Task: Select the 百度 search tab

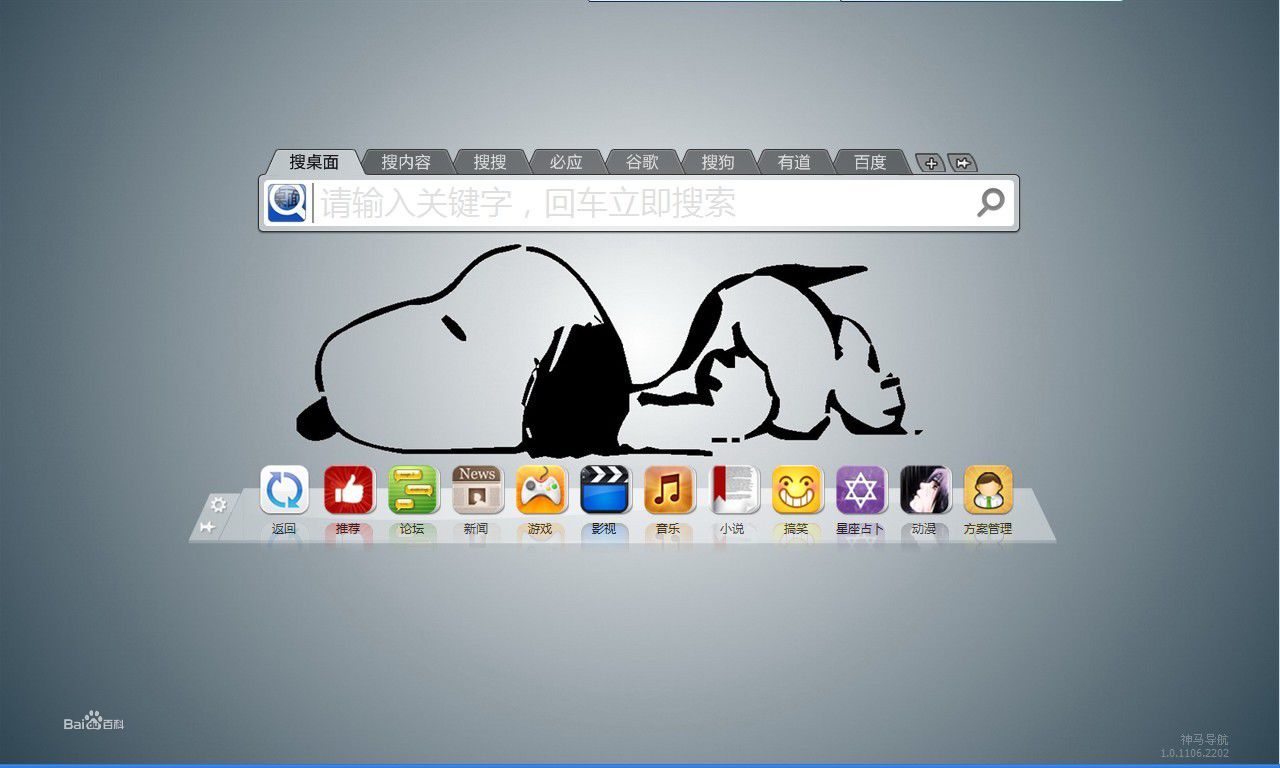Action: (x=869, y=162)
